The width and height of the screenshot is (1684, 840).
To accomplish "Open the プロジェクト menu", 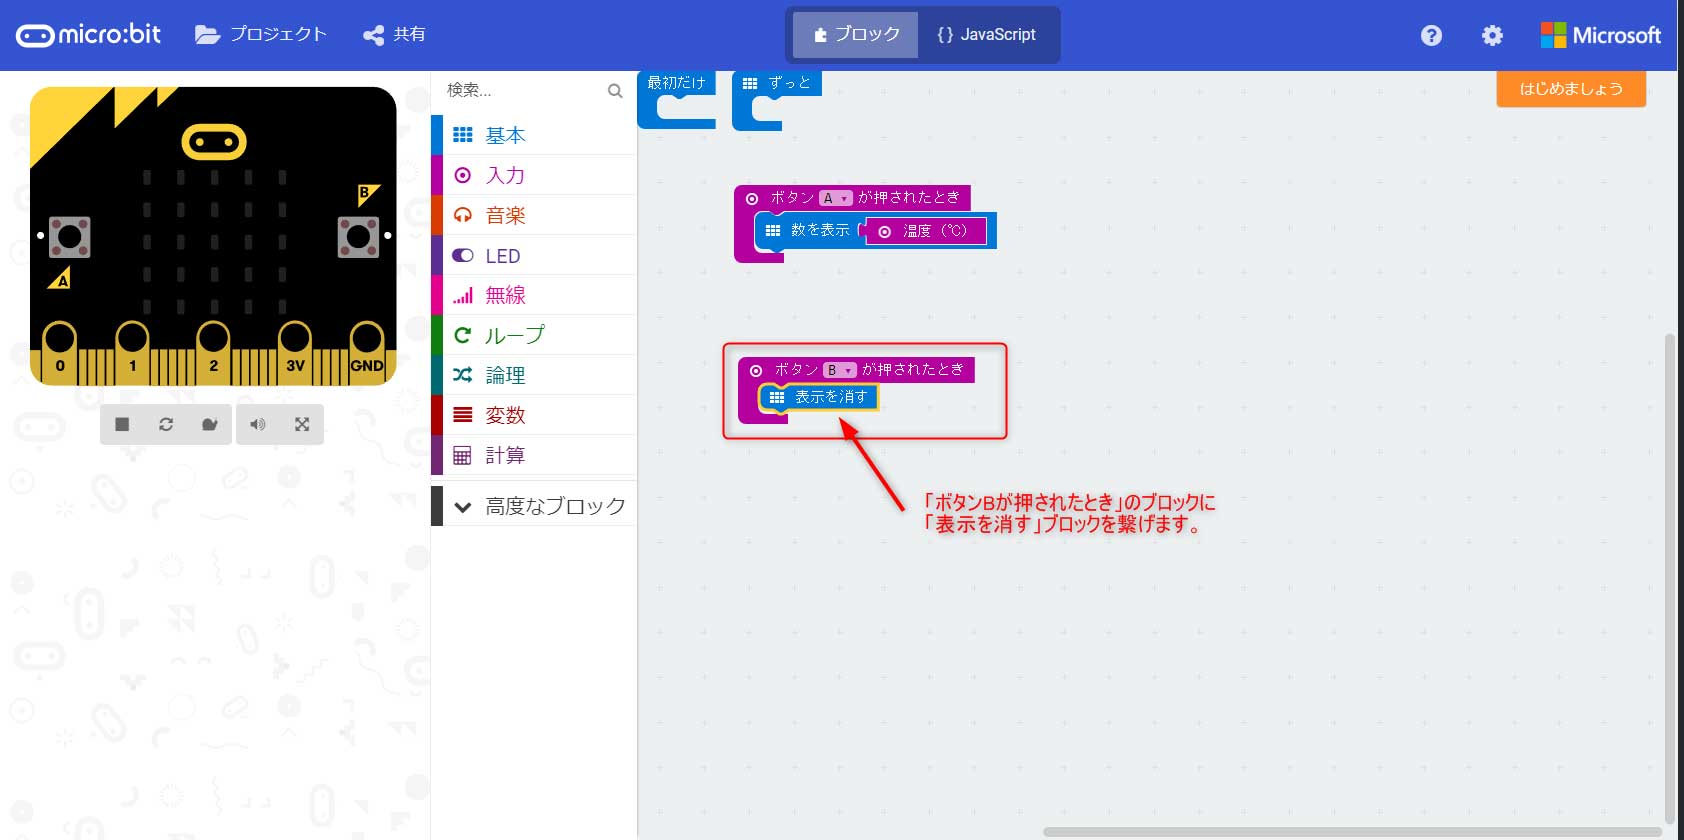I will pos(261,35).
